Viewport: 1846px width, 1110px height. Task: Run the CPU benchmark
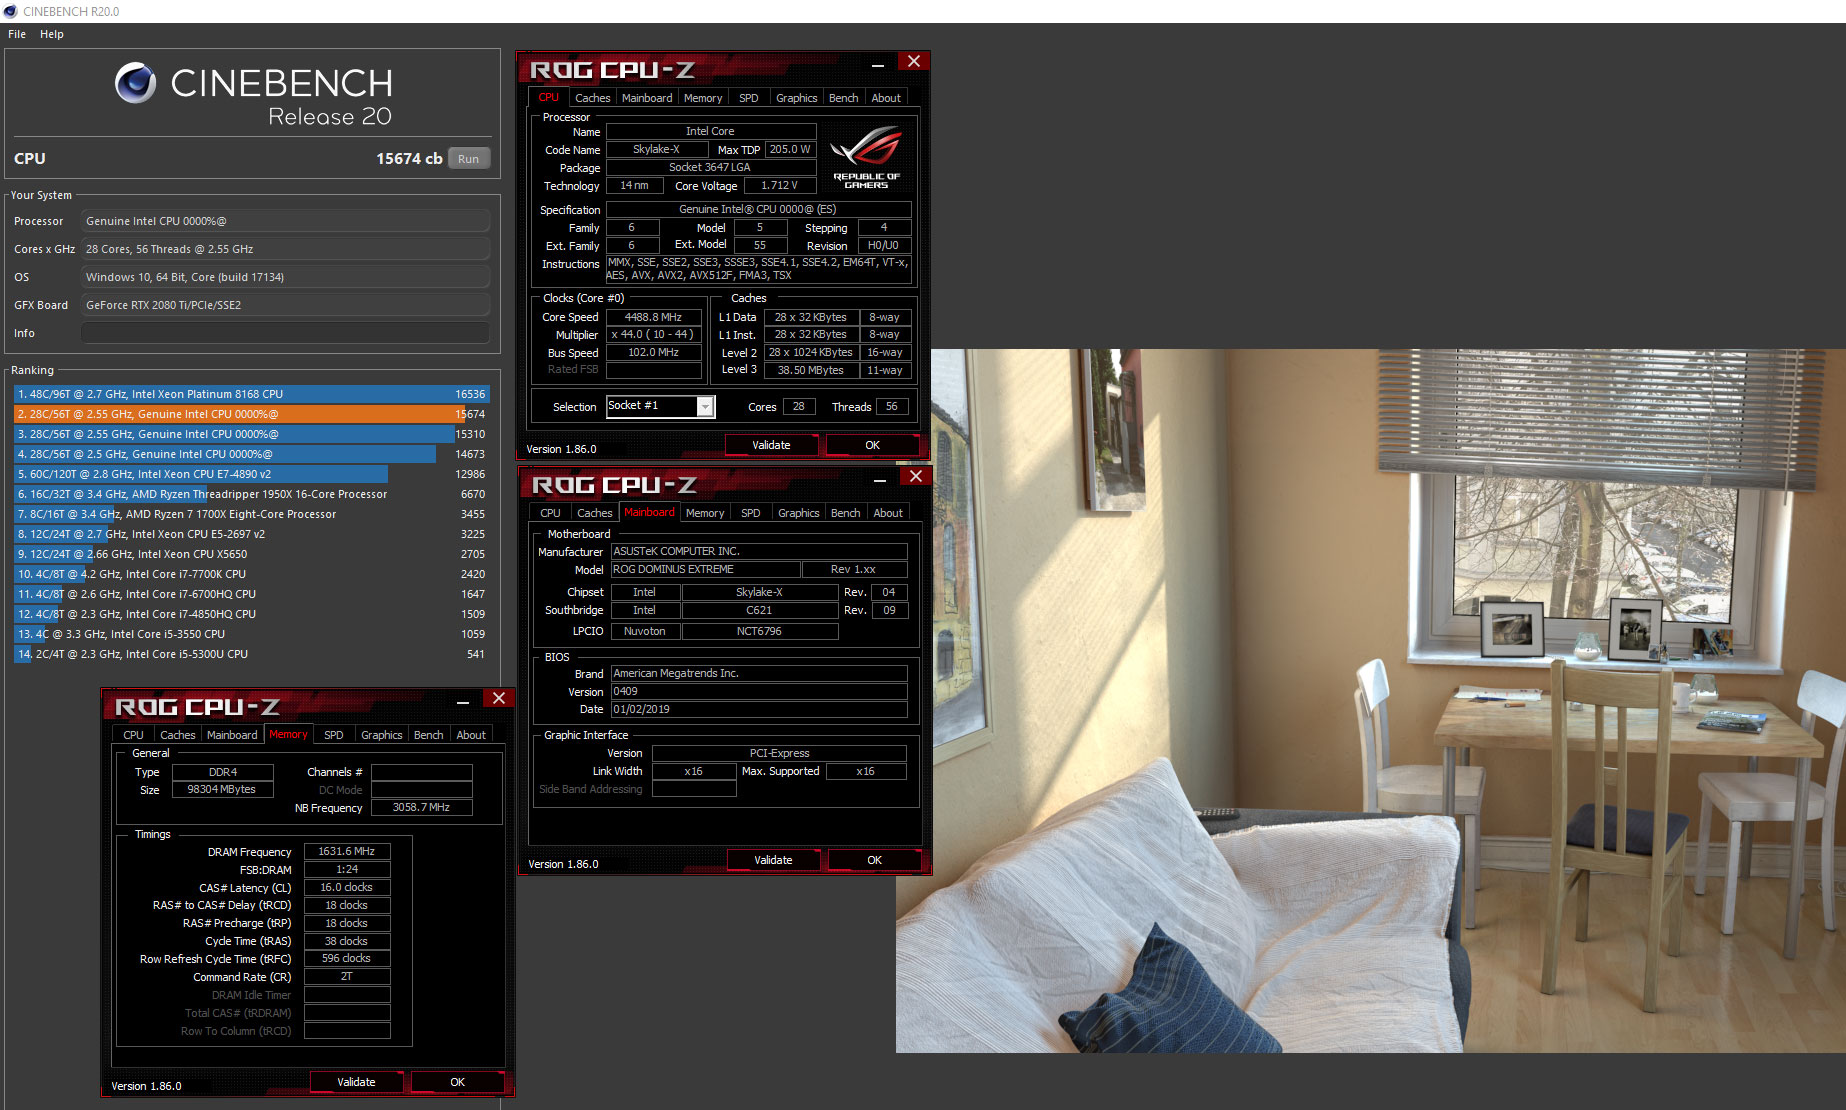pyautogui.click(x=468, y=159)
